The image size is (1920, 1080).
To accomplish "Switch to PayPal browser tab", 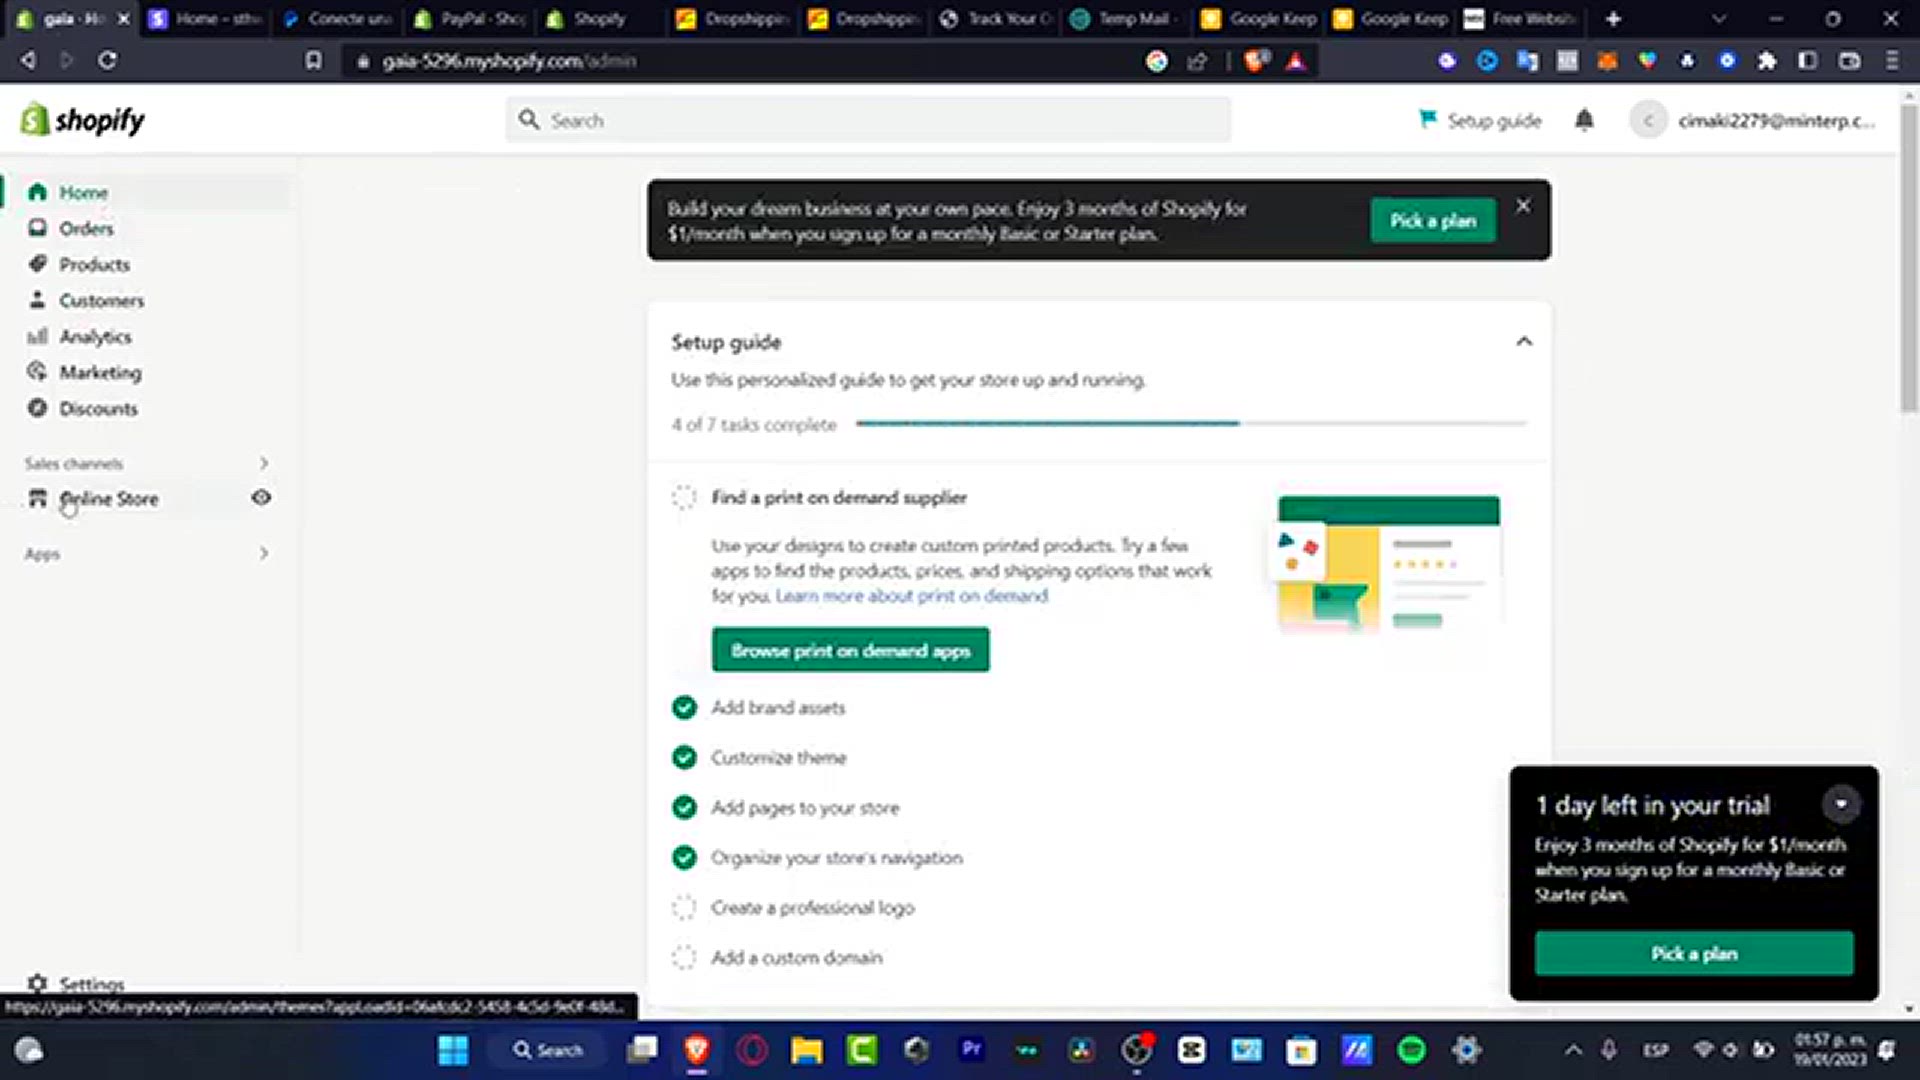I will click(471, 19).
